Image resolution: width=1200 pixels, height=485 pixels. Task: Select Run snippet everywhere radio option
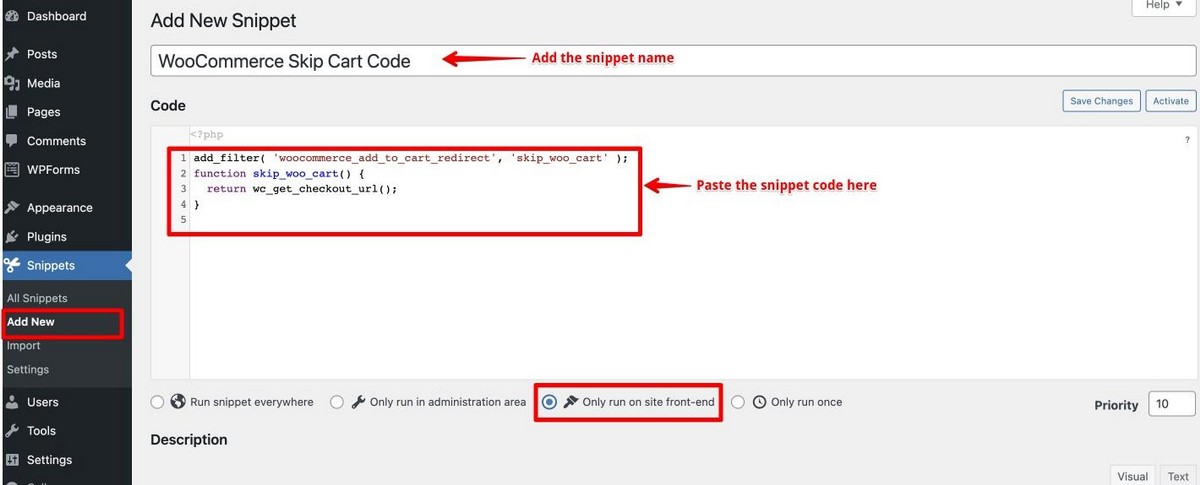(x=157, y=402)
